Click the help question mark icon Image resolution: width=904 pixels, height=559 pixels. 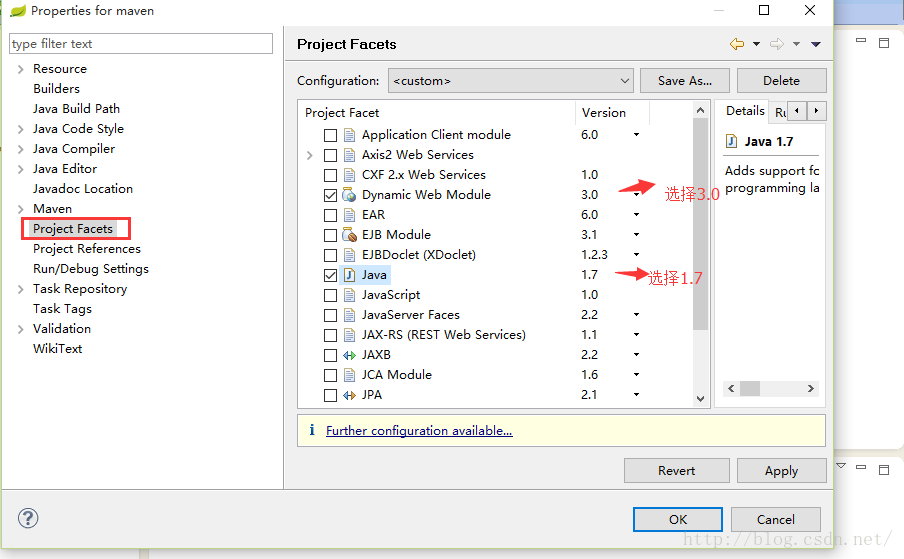pyautogui.click(x=28, y=518)
